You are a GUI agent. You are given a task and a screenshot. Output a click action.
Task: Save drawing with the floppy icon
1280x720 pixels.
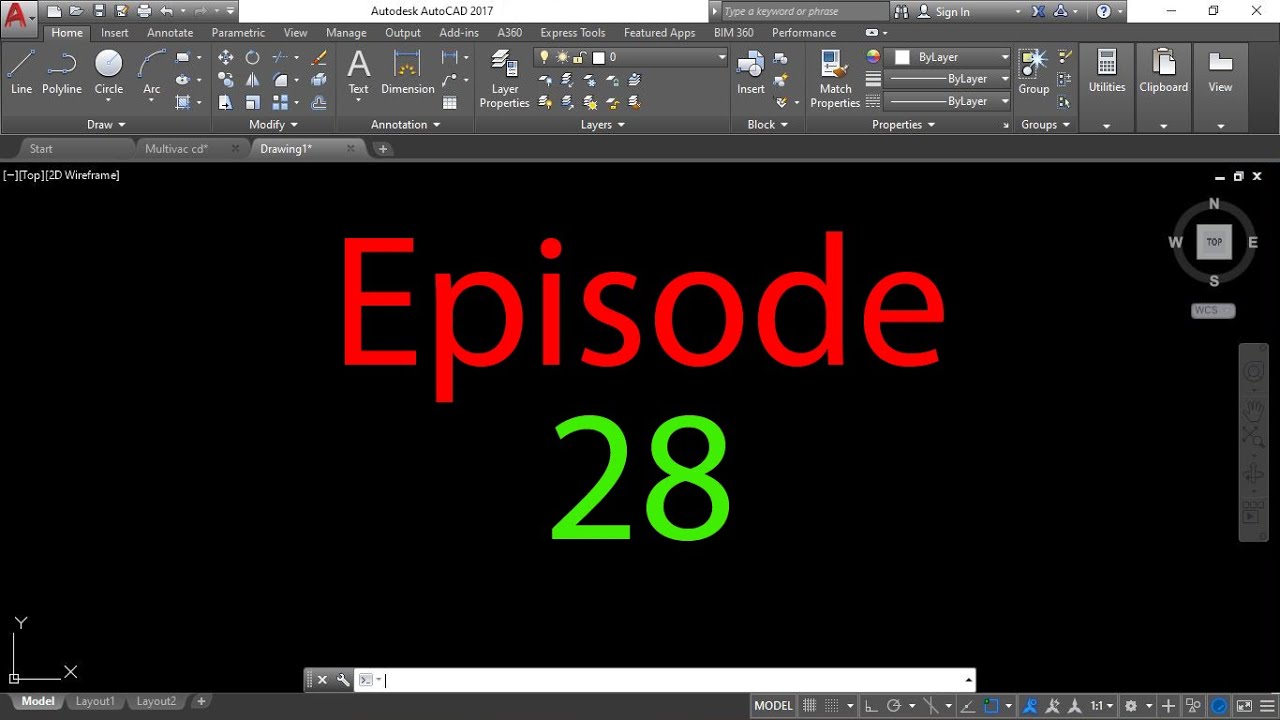99,11
